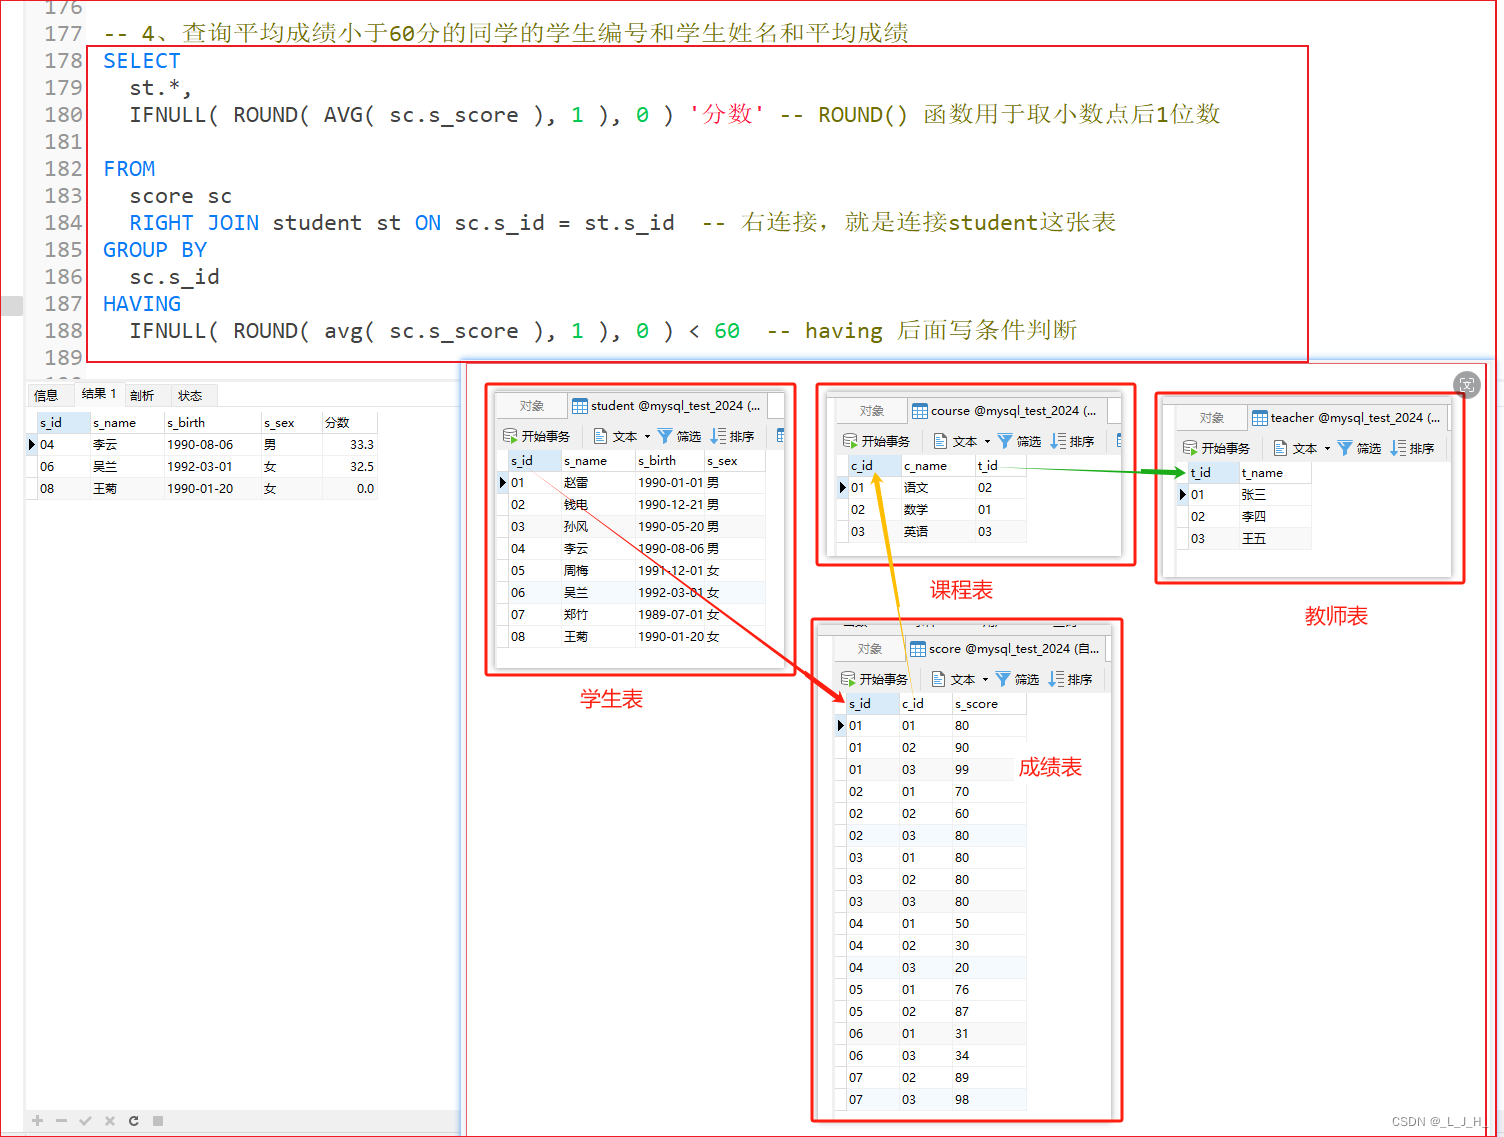Click the 分数 column header in results
The height and width of the screenshot is (1137, 1504).
point(349,422)
